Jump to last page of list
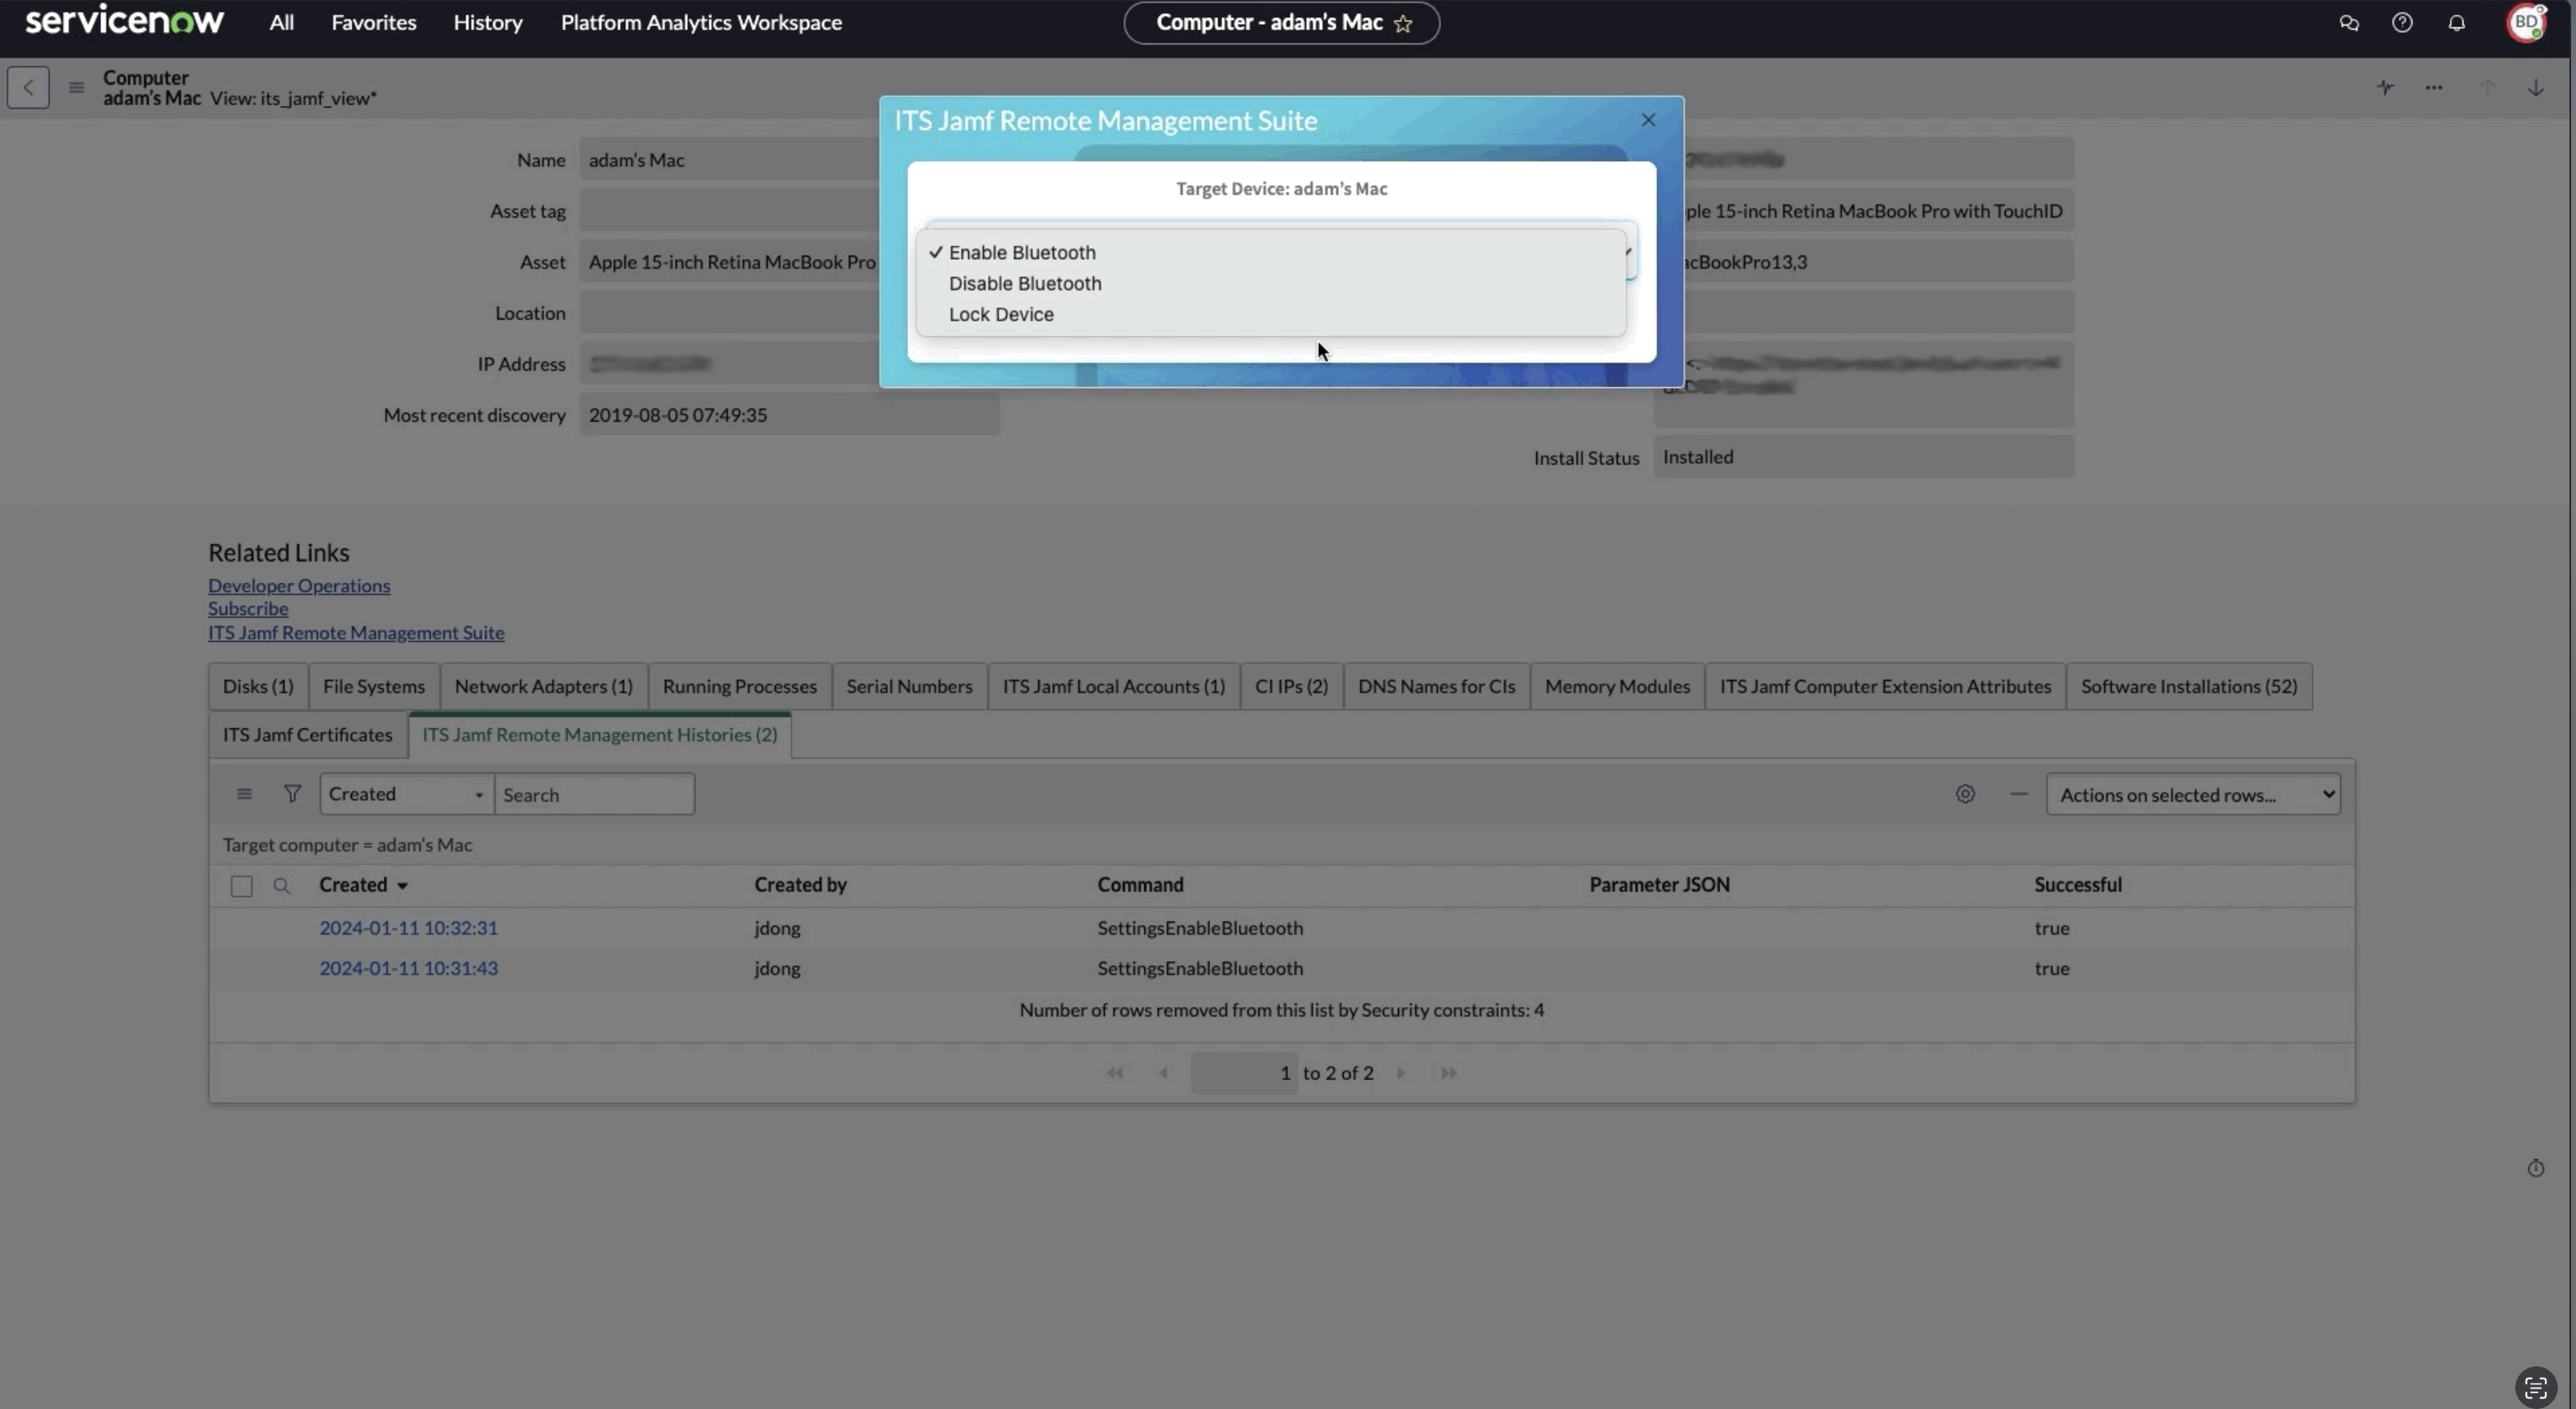 [1449, 1073]
